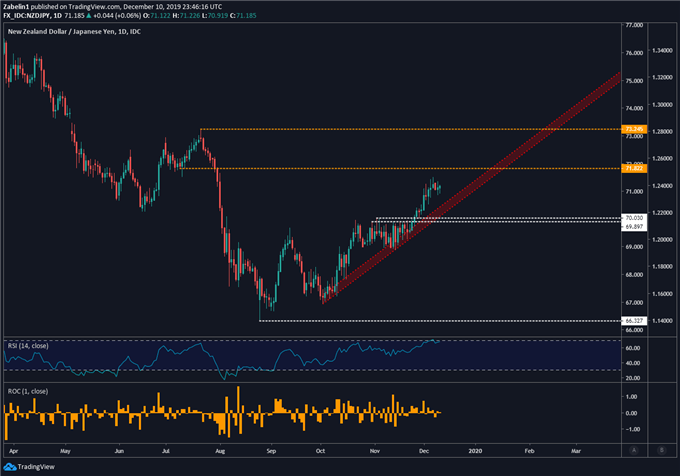Click the 2020 label on time axis
680x476 pixels.
475,451
